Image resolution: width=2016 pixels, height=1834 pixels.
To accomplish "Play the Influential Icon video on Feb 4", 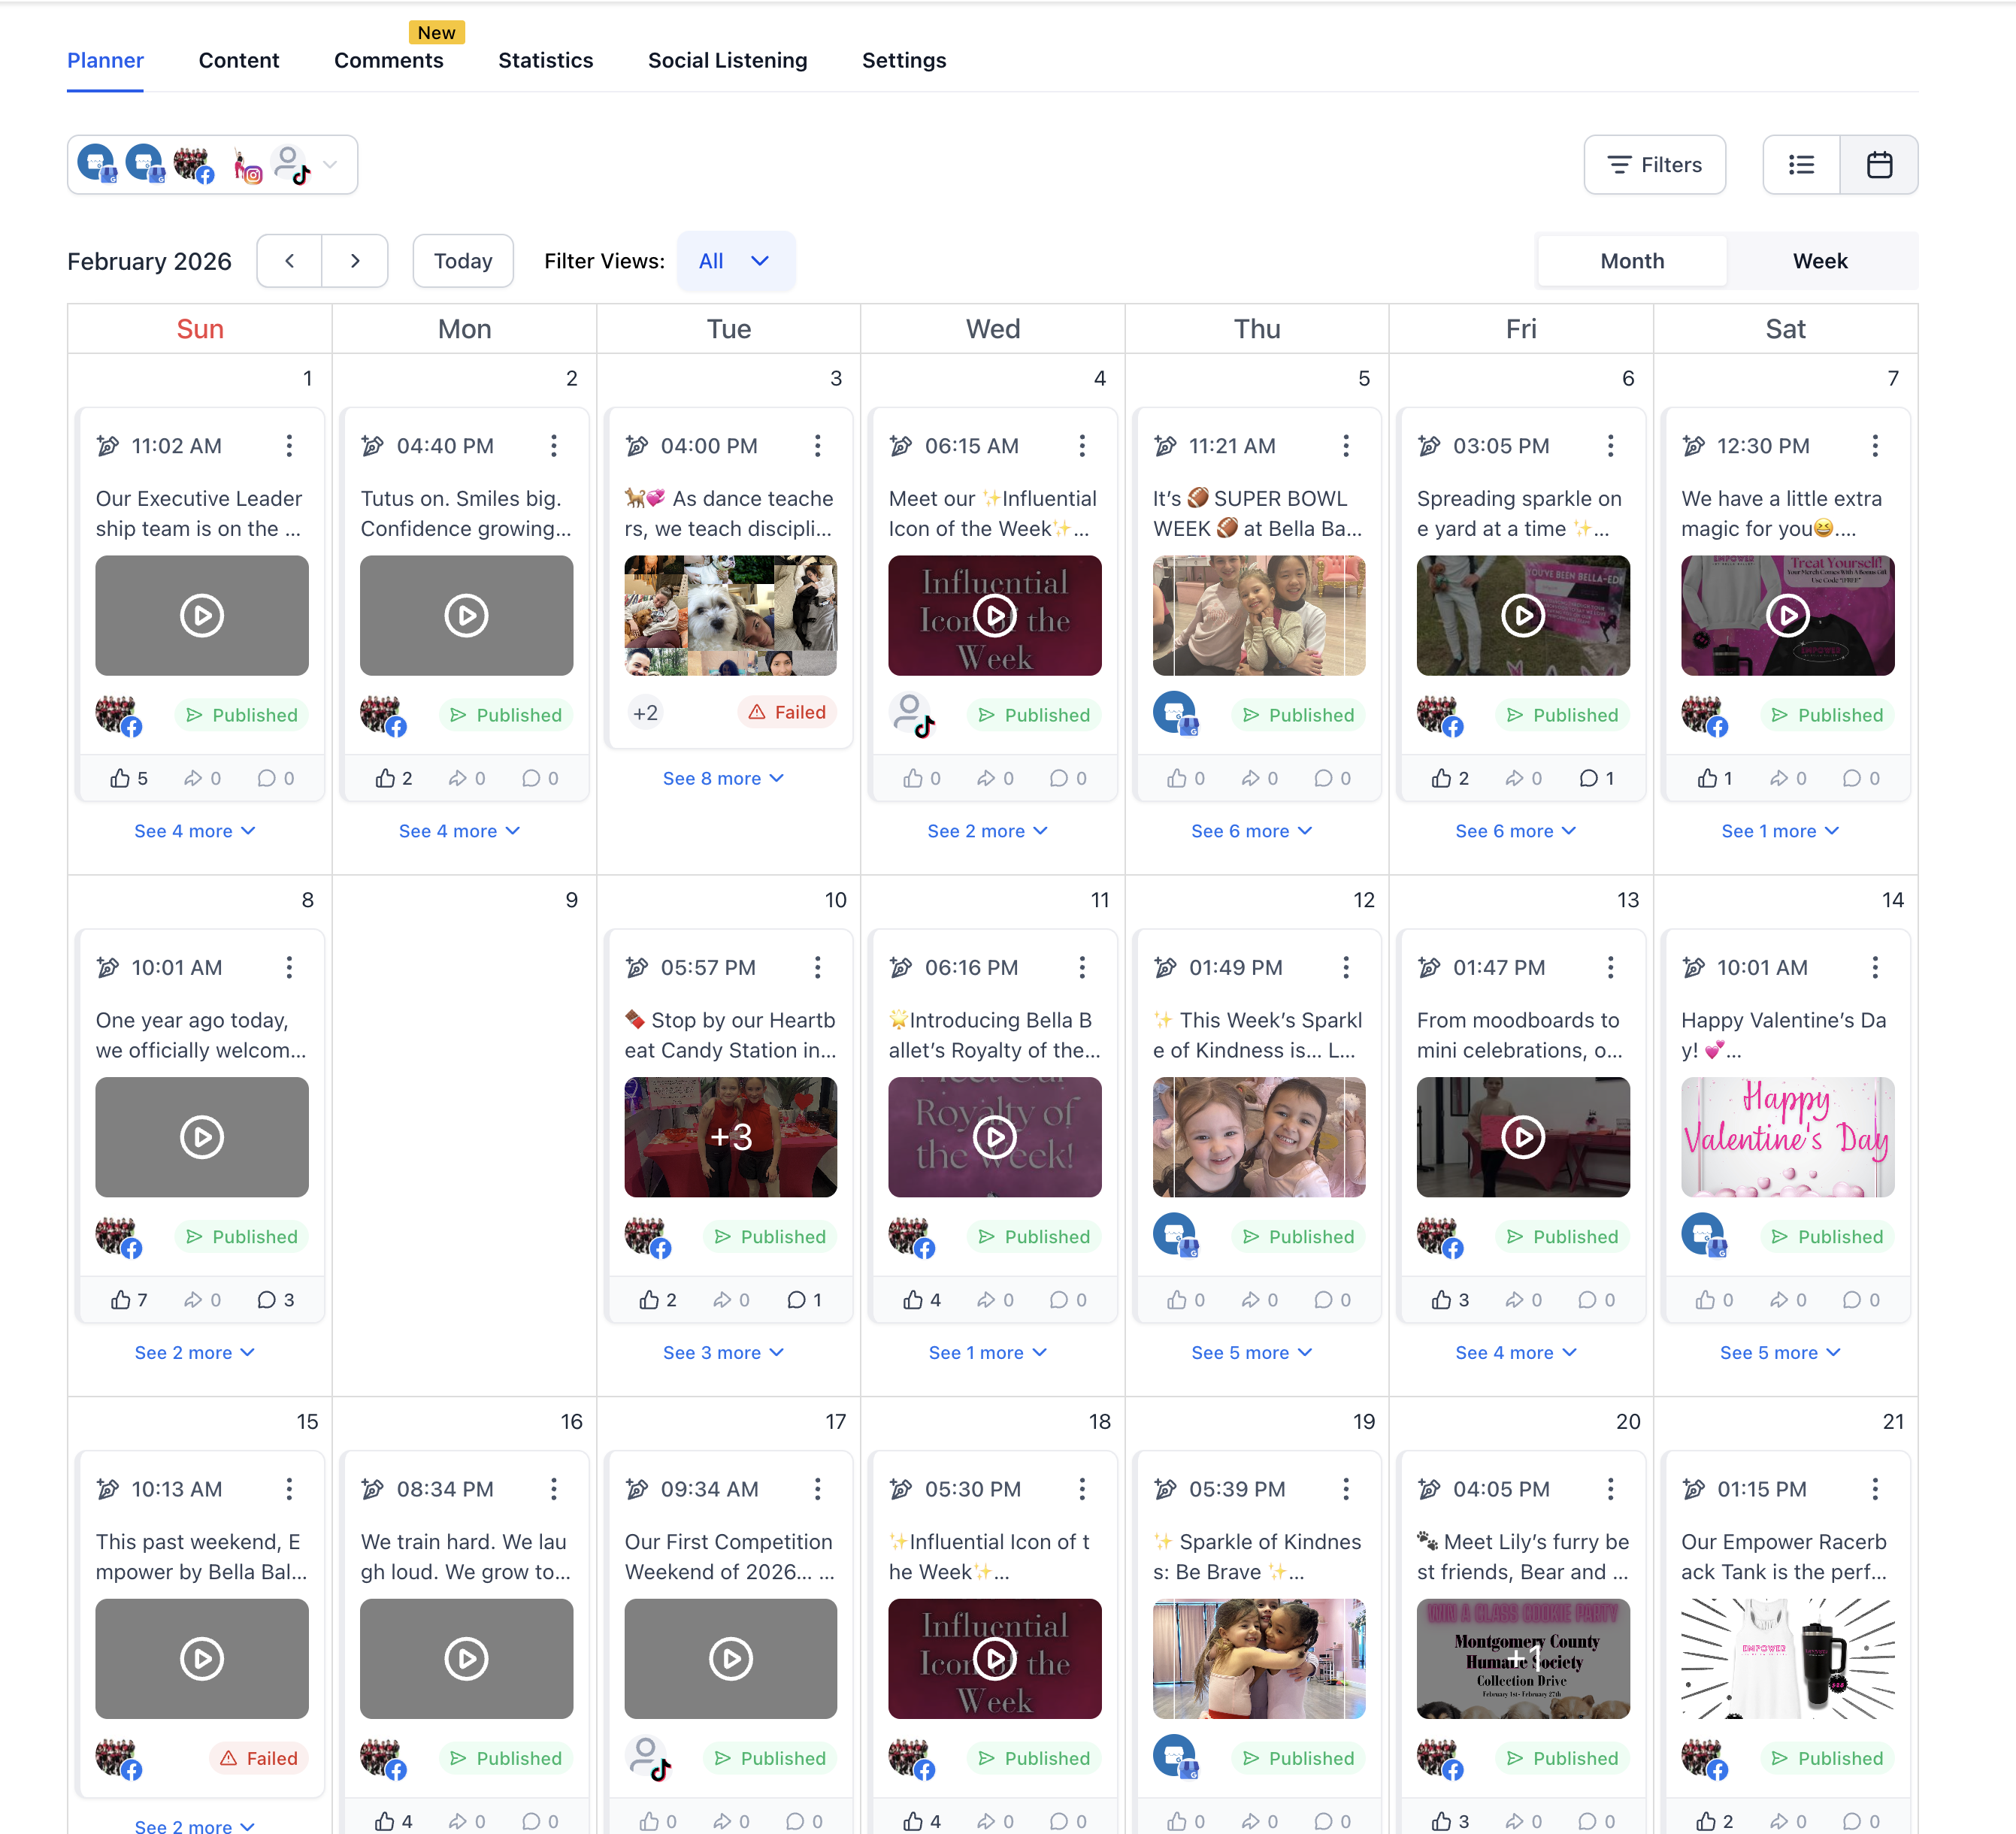I will click(x=995, y=616).
